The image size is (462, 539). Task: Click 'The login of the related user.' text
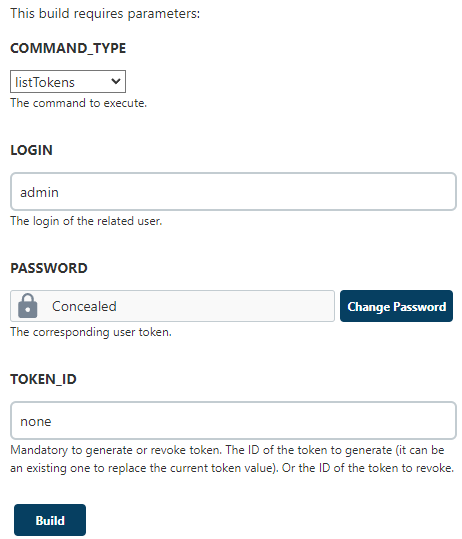[86, 221]
